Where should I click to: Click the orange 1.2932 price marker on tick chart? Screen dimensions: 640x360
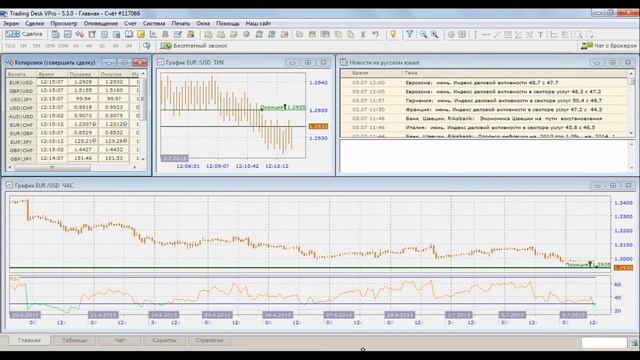point(318,127)
